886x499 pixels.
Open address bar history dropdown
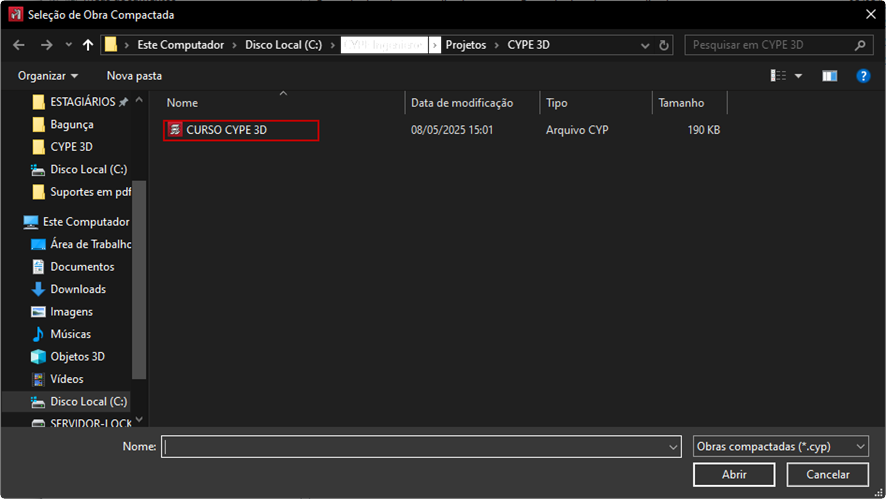tap(645, 45)
